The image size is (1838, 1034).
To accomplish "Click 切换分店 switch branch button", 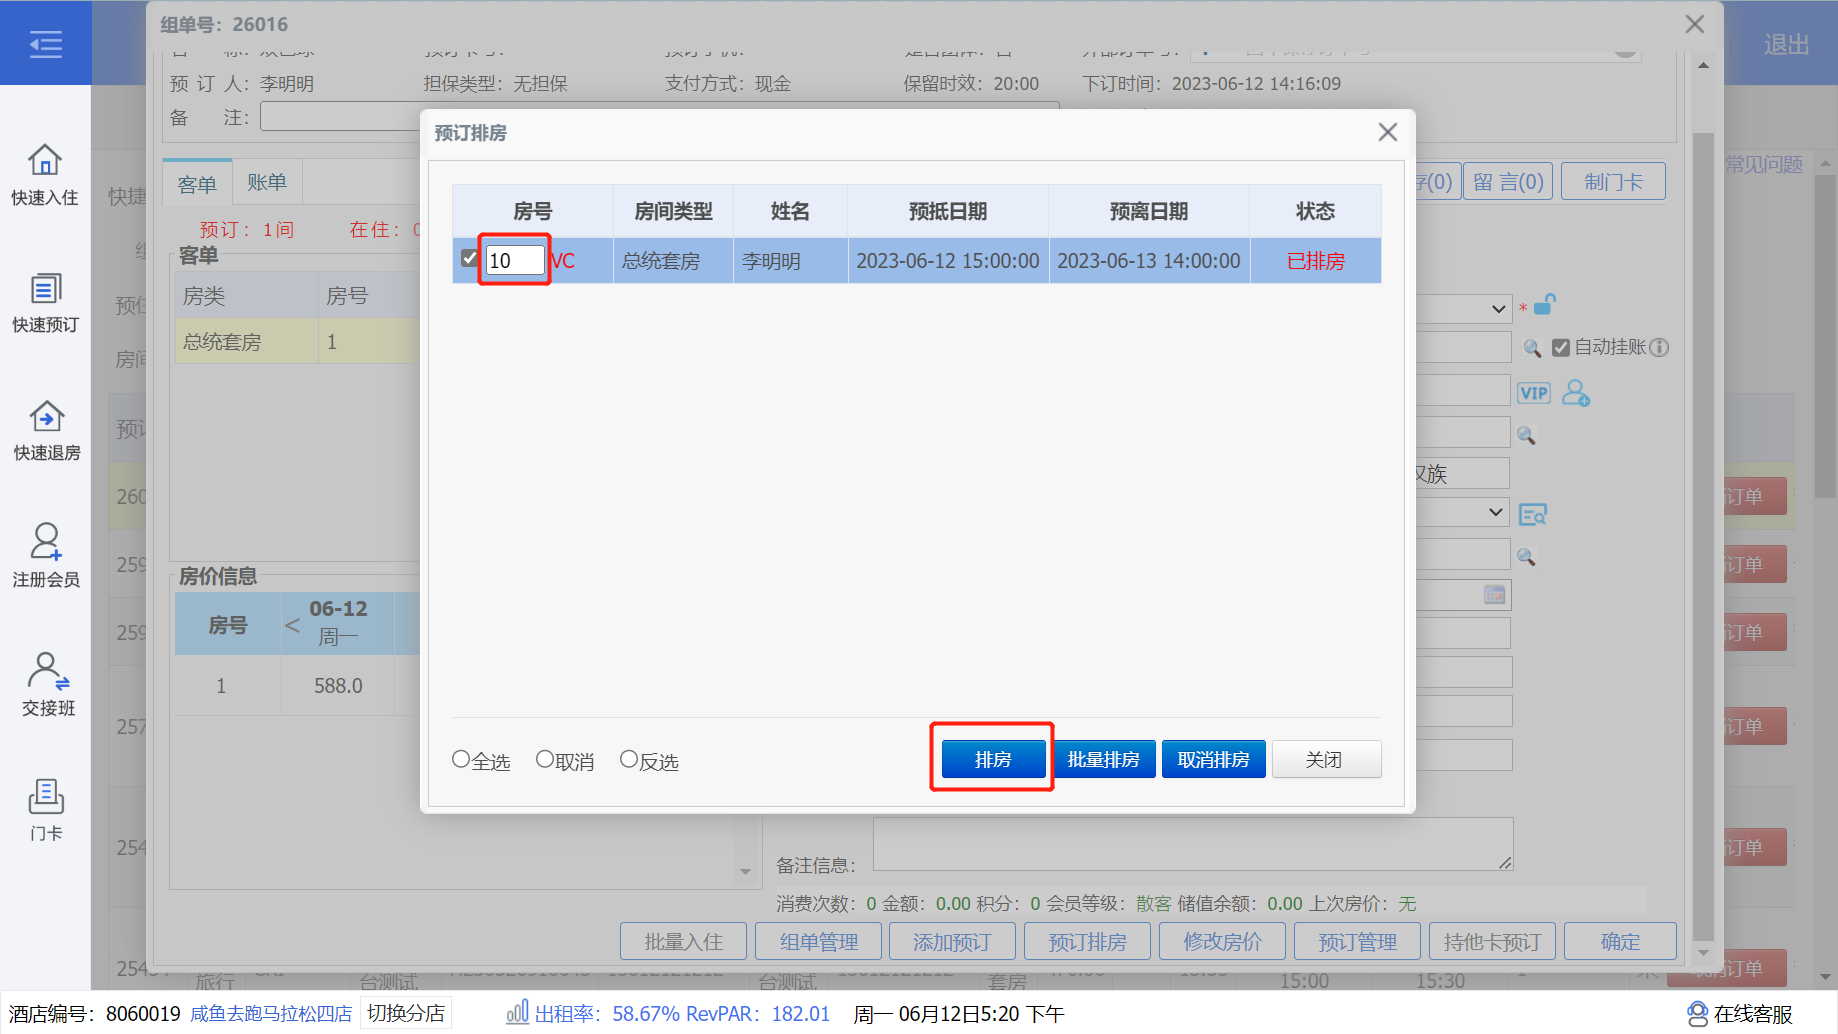I will point(406,1013).
